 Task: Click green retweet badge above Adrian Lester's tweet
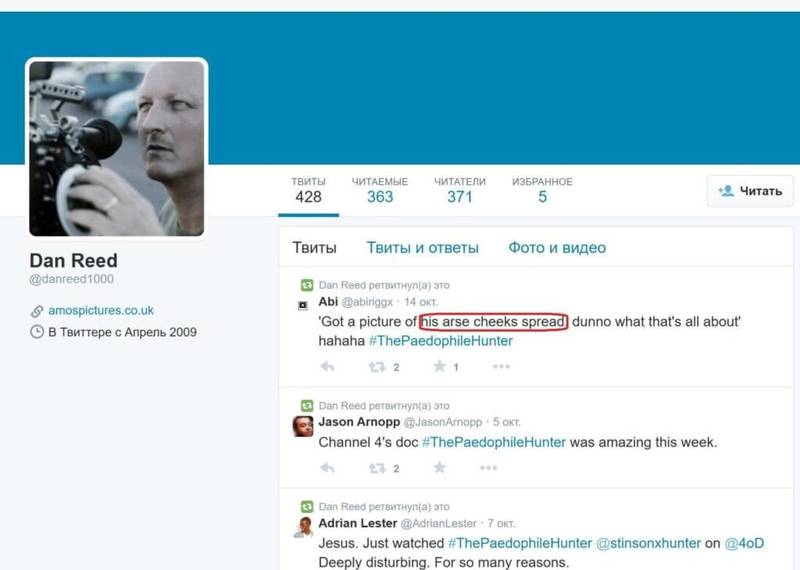tap(307, 507)
